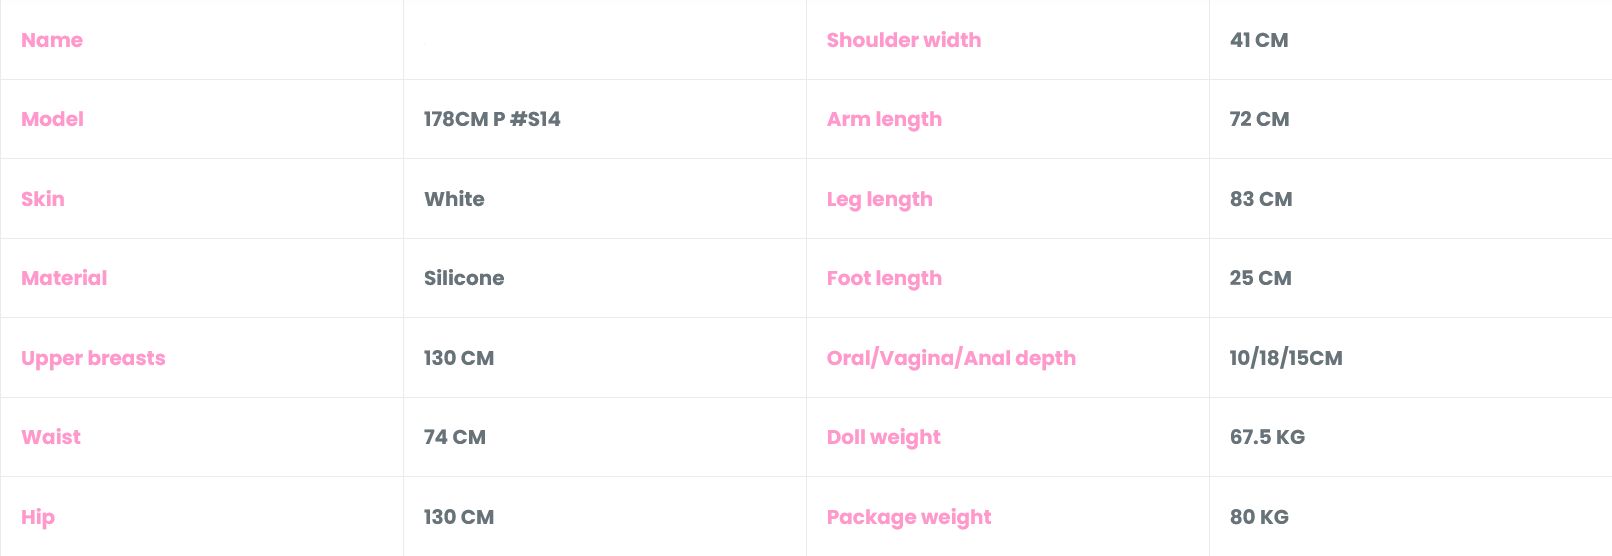Select the Material label
The image size is (1612, 556).
(x=64, y=278)
